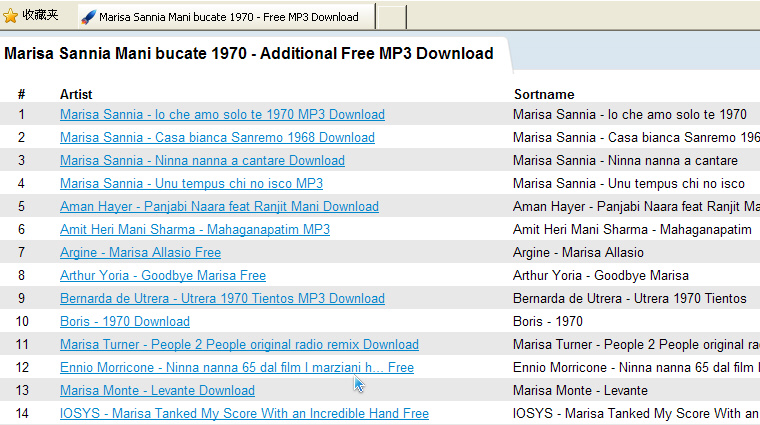Screen dimensions: 760x425
Task: Follow the Ninna nanna a cantare Download link
Action: (x=202, y=160)
